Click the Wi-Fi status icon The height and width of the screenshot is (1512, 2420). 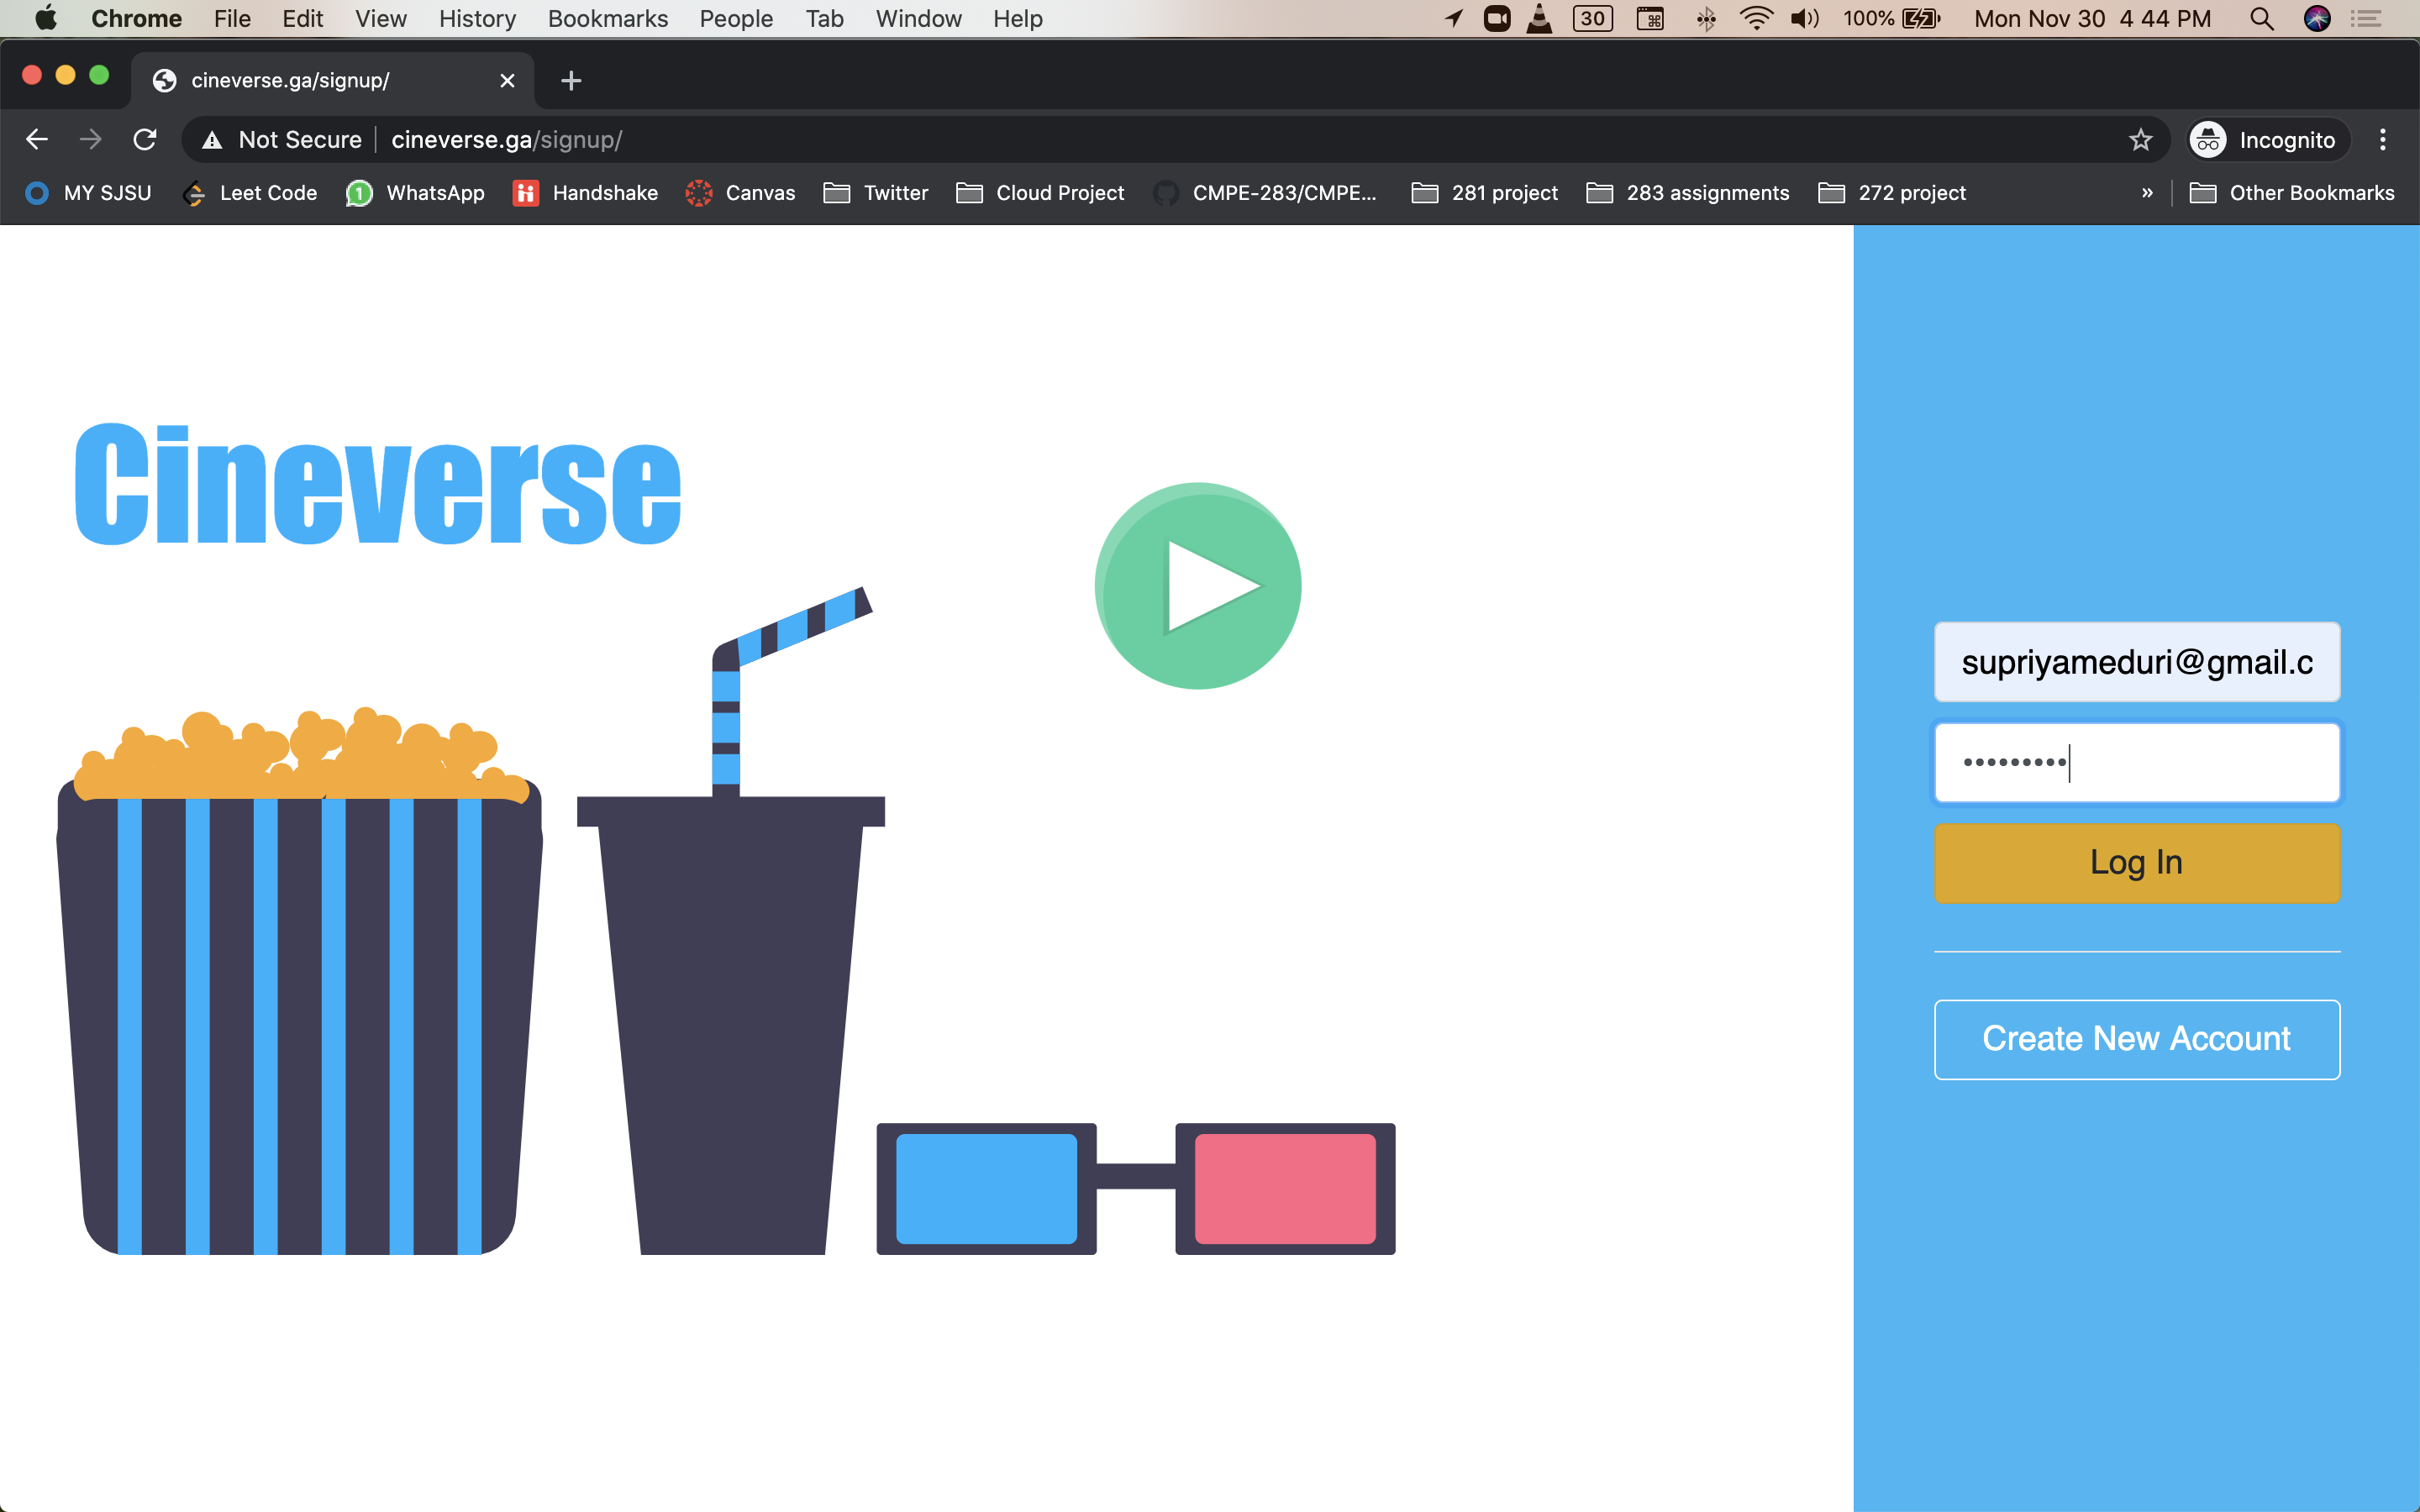1755,19
